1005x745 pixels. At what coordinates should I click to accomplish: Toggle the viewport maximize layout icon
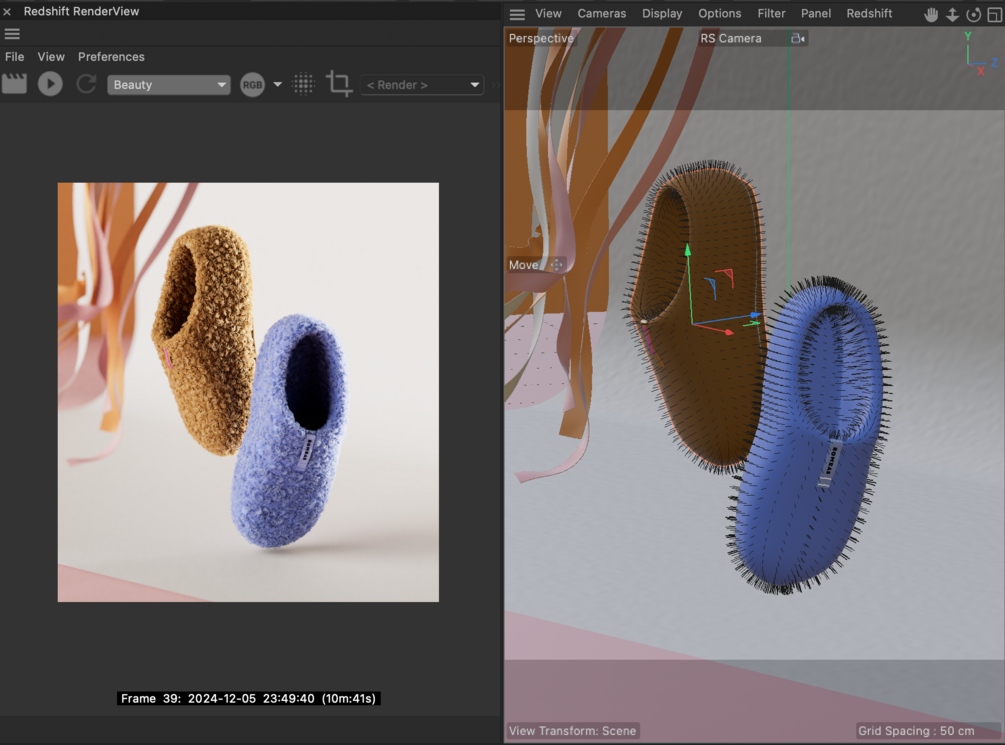coord(994,14)
